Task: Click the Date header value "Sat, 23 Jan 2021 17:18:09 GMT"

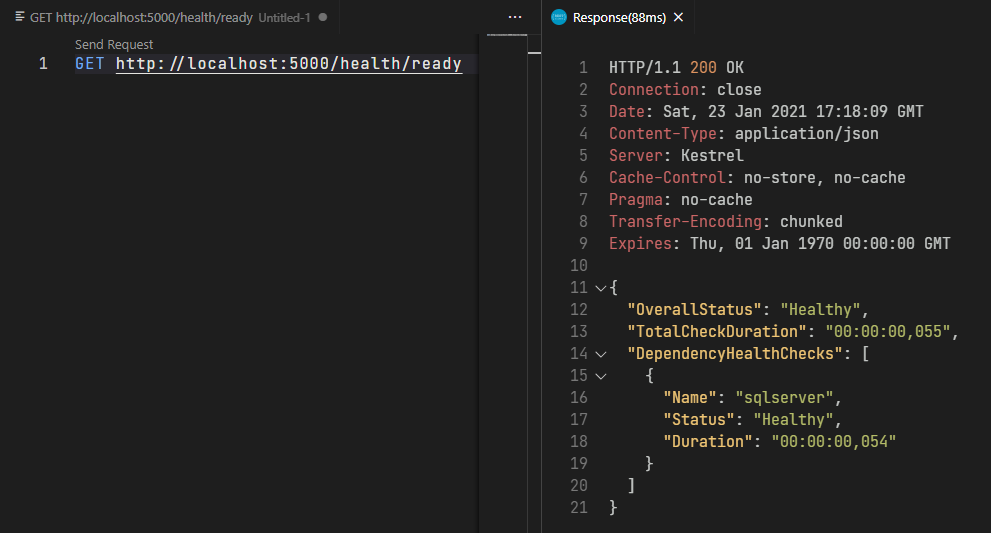Action: 793,112
